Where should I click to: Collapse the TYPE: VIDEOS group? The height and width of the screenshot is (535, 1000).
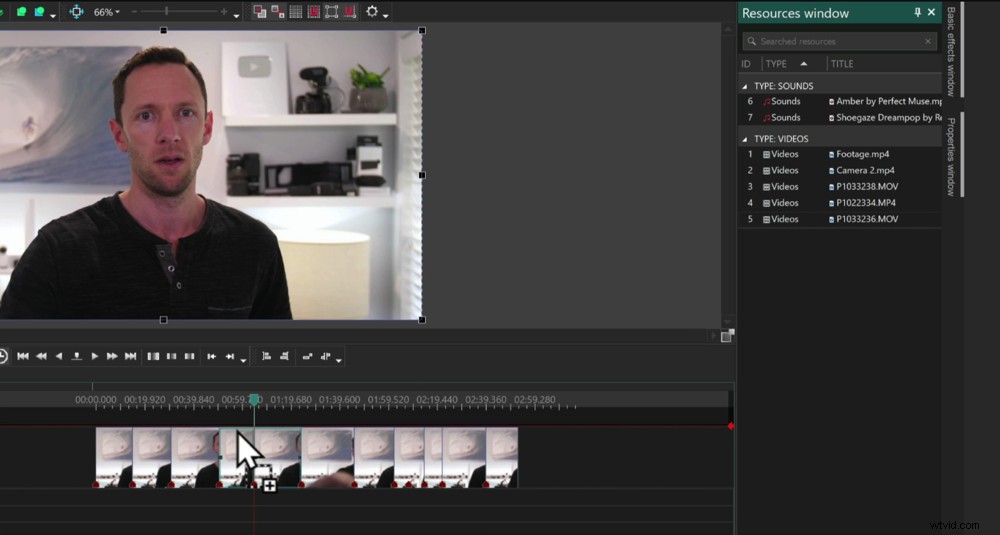pos(744,139)
